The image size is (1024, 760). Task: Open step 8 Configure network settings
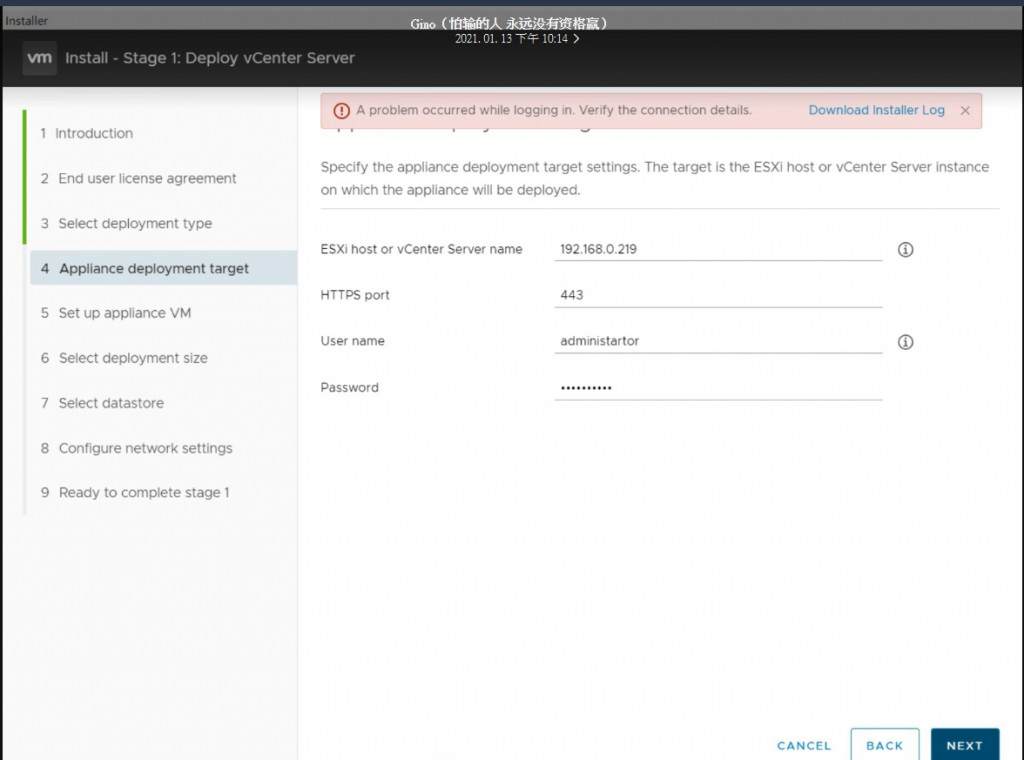click(x=136, y=448)
